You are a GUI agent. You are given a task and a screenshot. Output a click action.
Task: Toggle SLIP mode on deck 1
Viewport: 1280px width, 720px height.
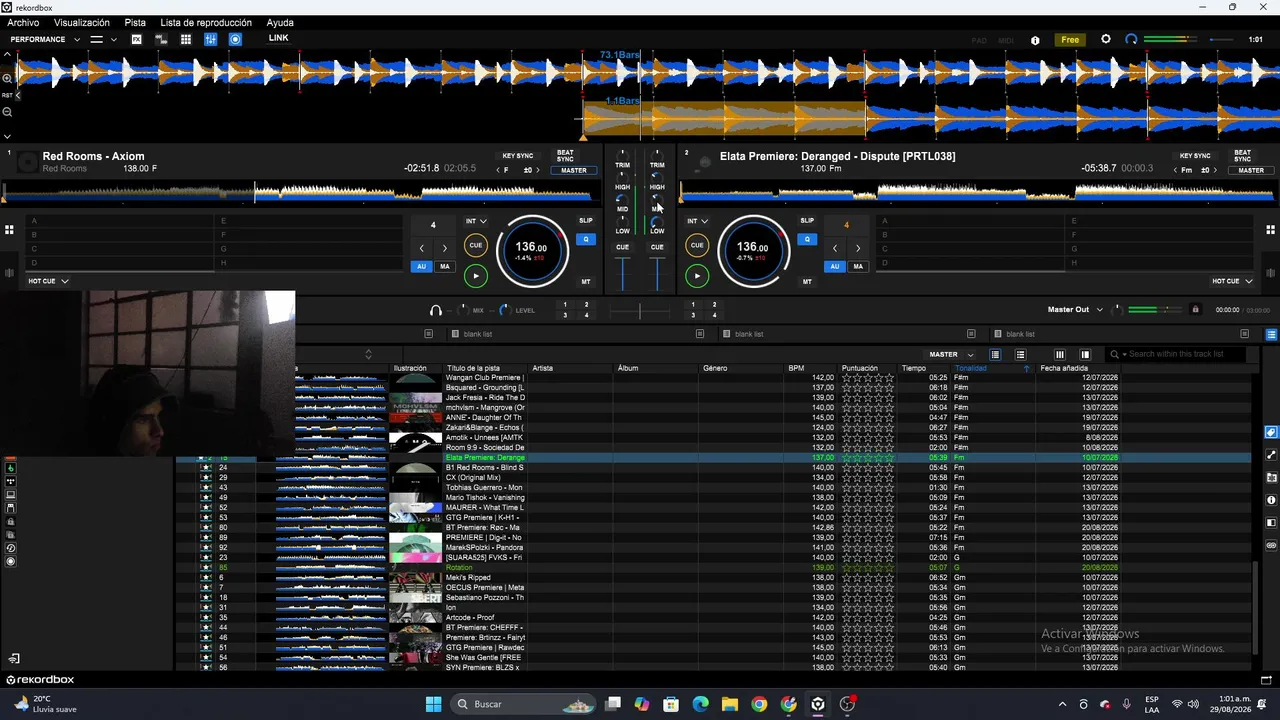pyautogui.click(x=586, y=221)
